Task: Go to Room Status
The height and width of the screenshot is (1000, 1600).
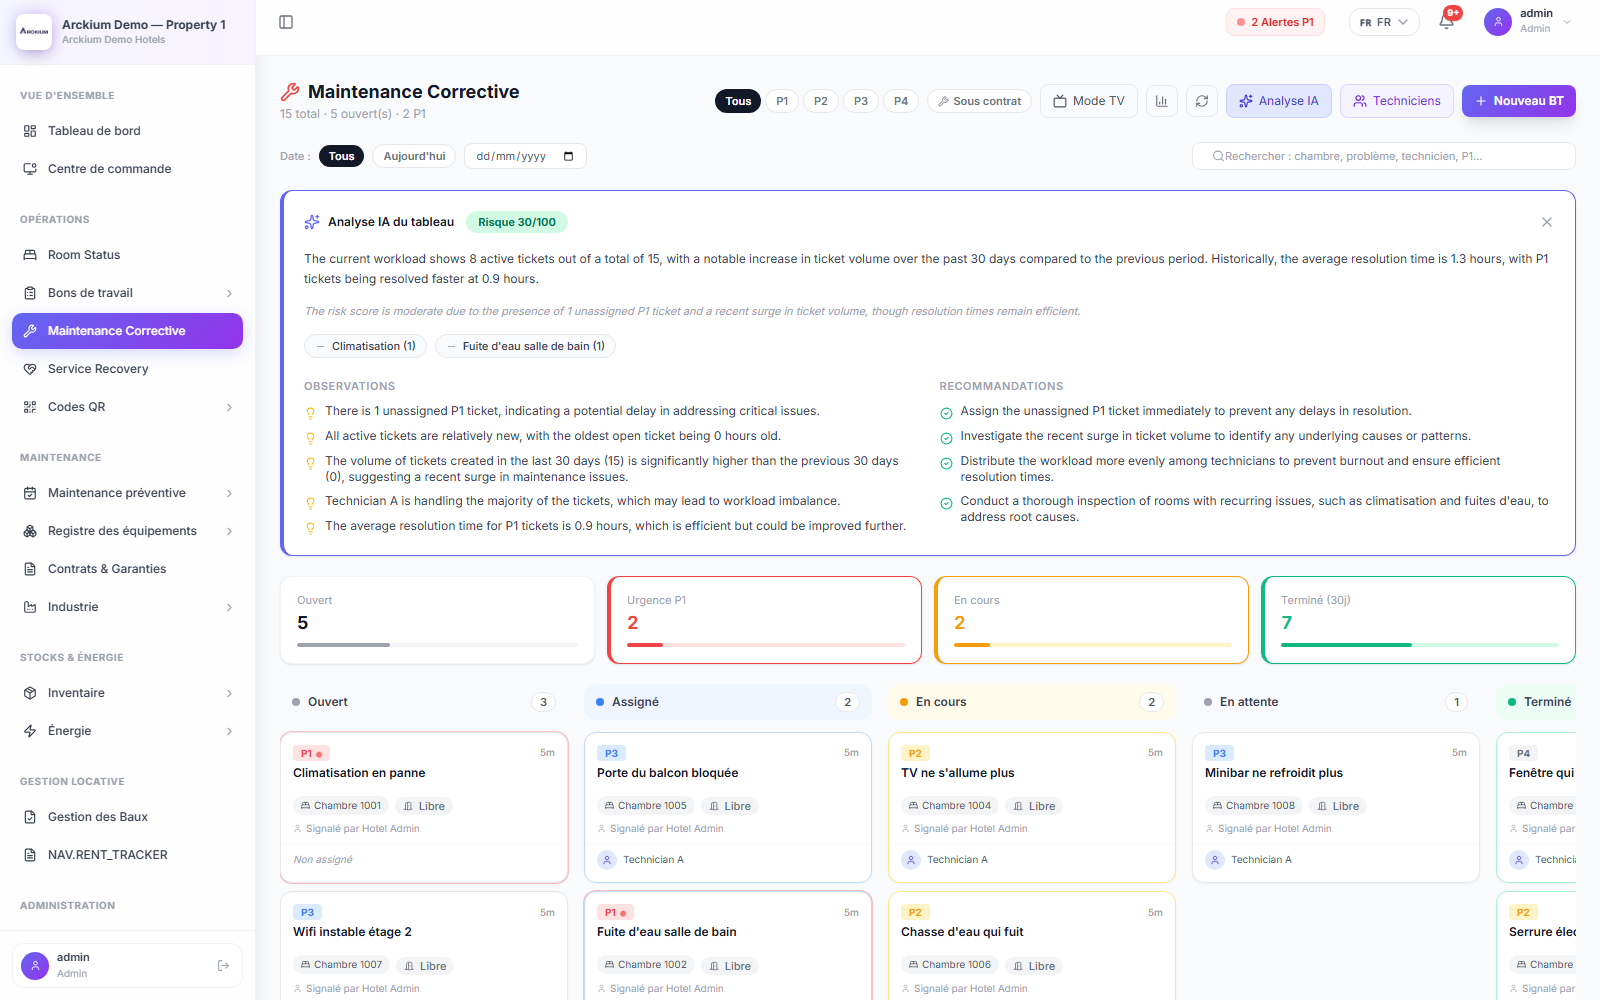Action: (127, 255)
